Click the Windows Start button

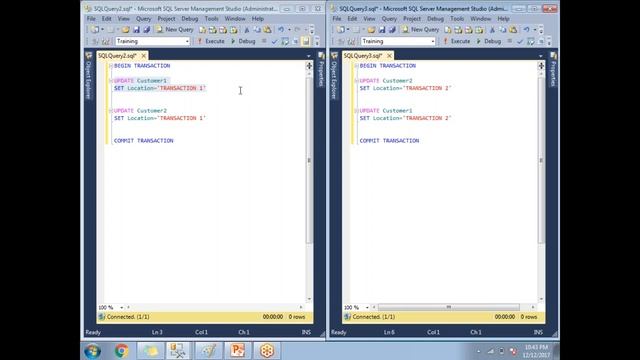click(93, 351)
